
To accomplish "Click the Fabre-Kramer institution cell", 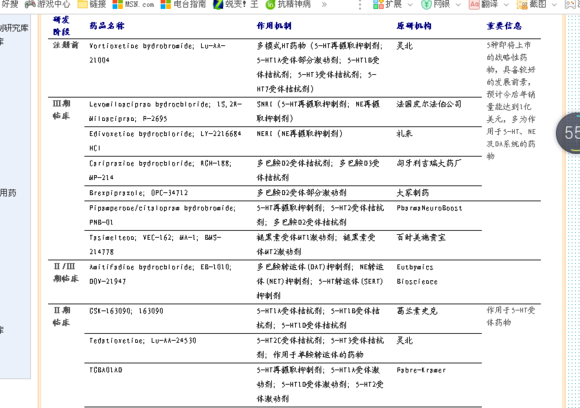I will coord(421,370).
